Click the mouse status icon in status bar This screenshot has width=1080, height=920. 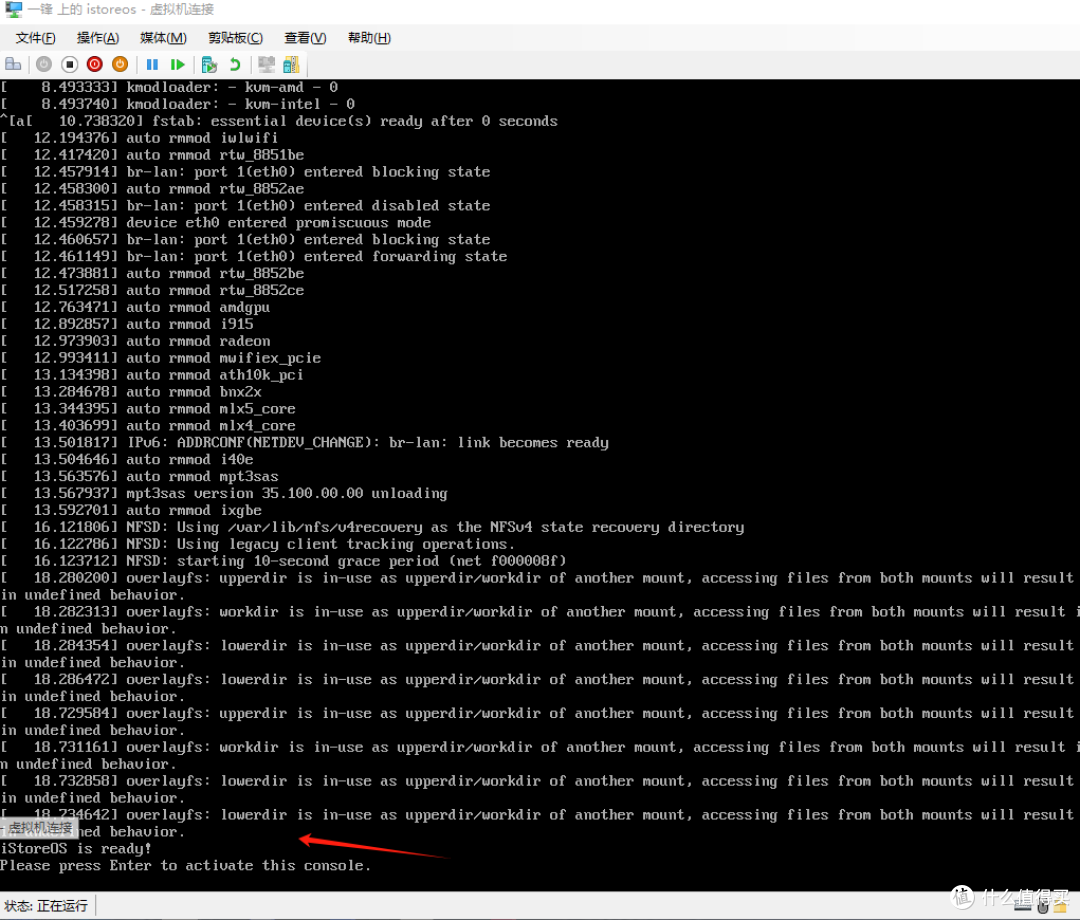(1043, 906)
